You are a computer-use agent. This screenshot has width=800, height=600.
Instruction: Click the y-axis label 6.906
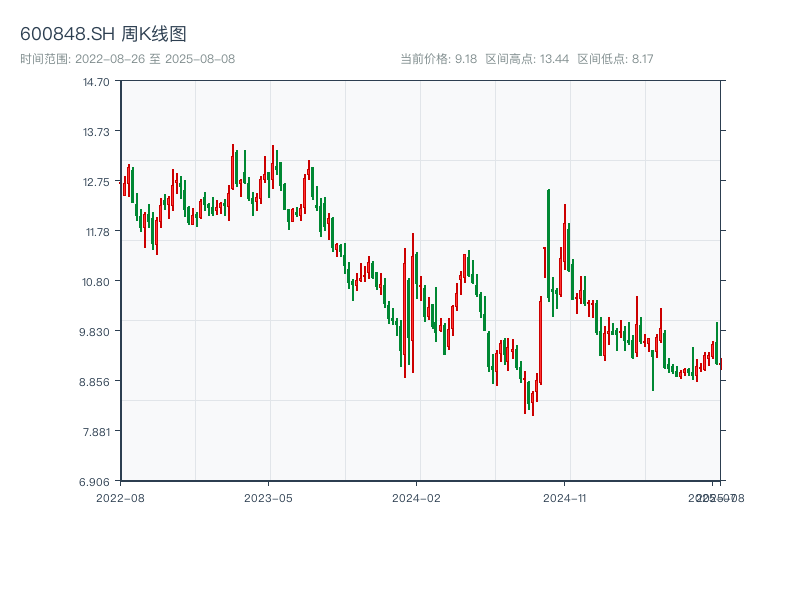pos(94,482)
